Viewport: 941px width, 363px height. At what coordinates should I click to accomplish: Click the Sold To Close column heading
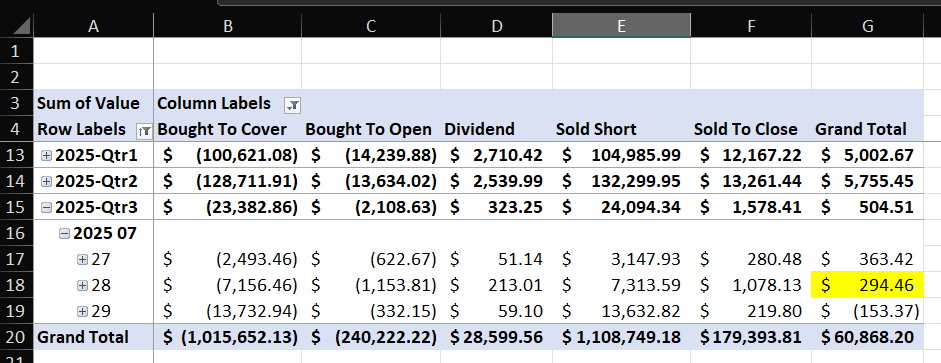tap(751, 129)
